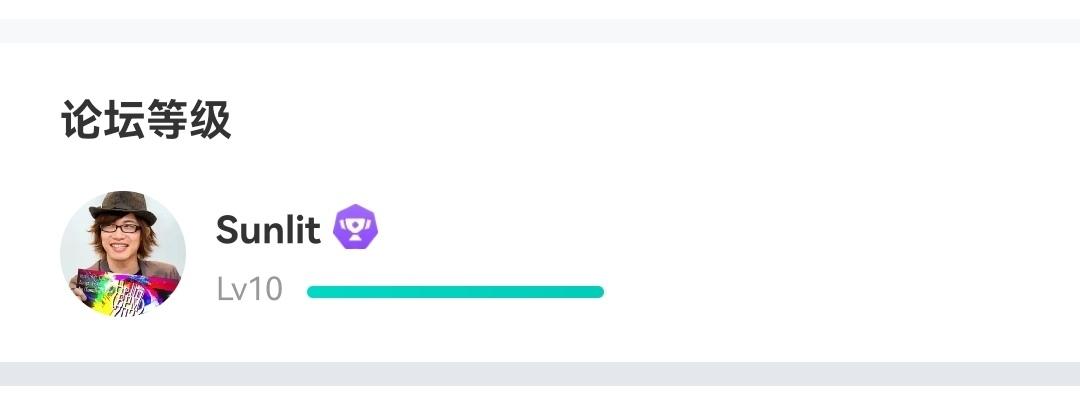Open Sunlit's circular profile avatar
Image resolution: width=1080 pixels, height=406 pixels.
123,254
